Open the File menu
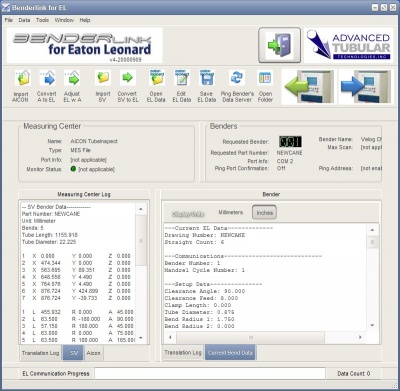400x391 pixels. pyautogui.click(x=9, y=20)
